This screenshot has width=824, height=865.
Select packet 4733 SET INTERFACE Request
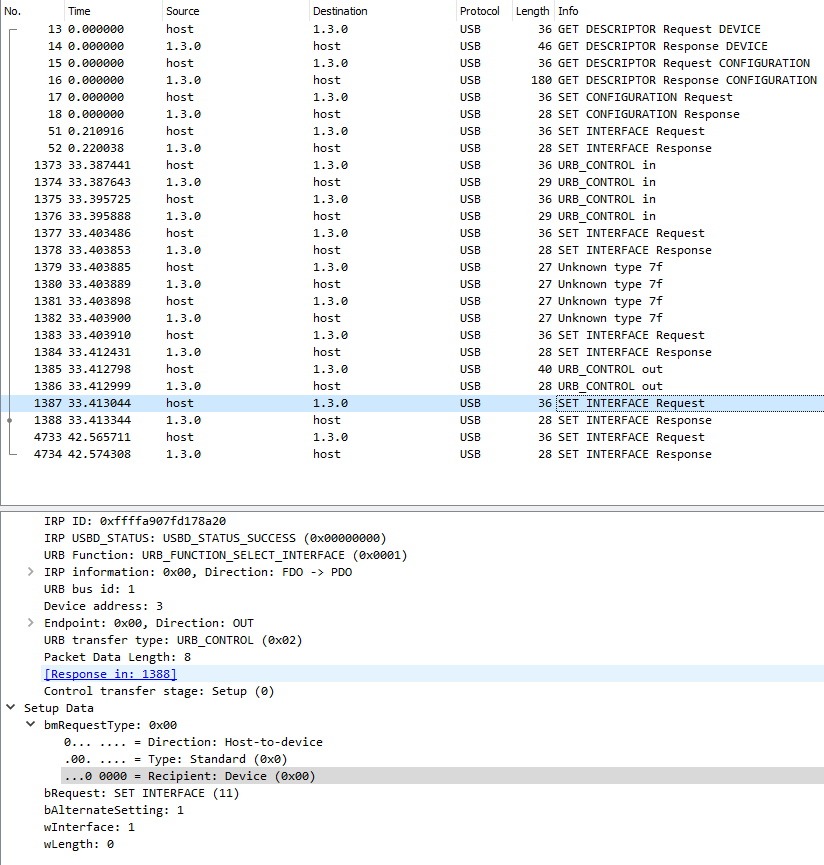click(x=412, y=437)
